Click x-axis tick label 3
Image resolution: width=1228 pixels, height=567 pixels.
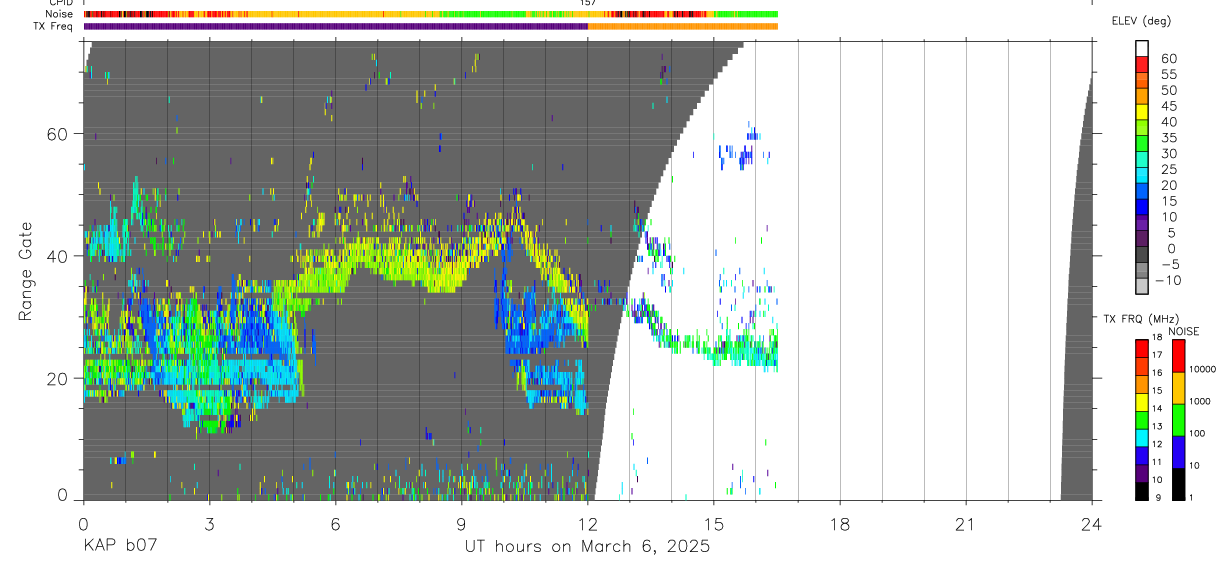tap(209, 524)
